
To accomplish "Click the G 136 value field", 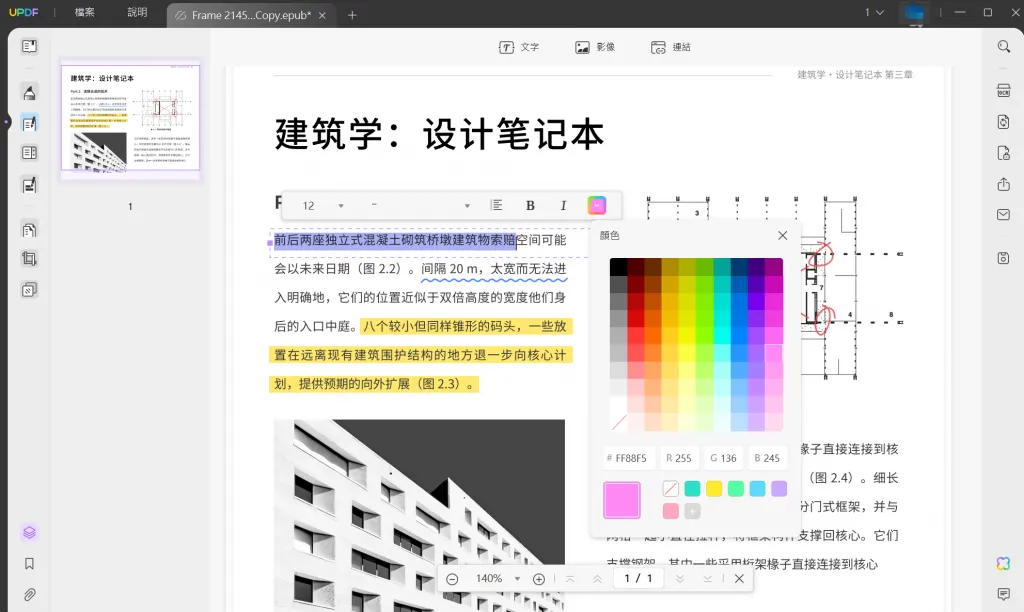I will tap(723, 459).
